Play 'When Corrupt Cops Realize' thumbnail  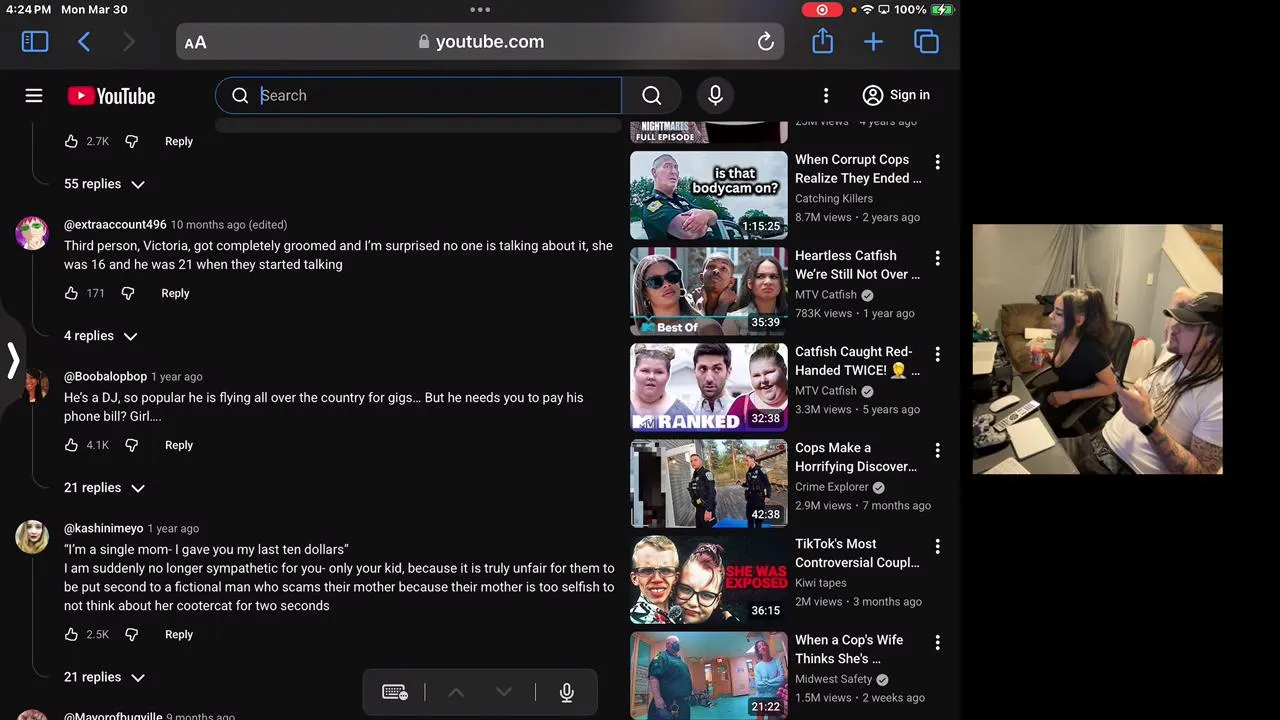709,195
